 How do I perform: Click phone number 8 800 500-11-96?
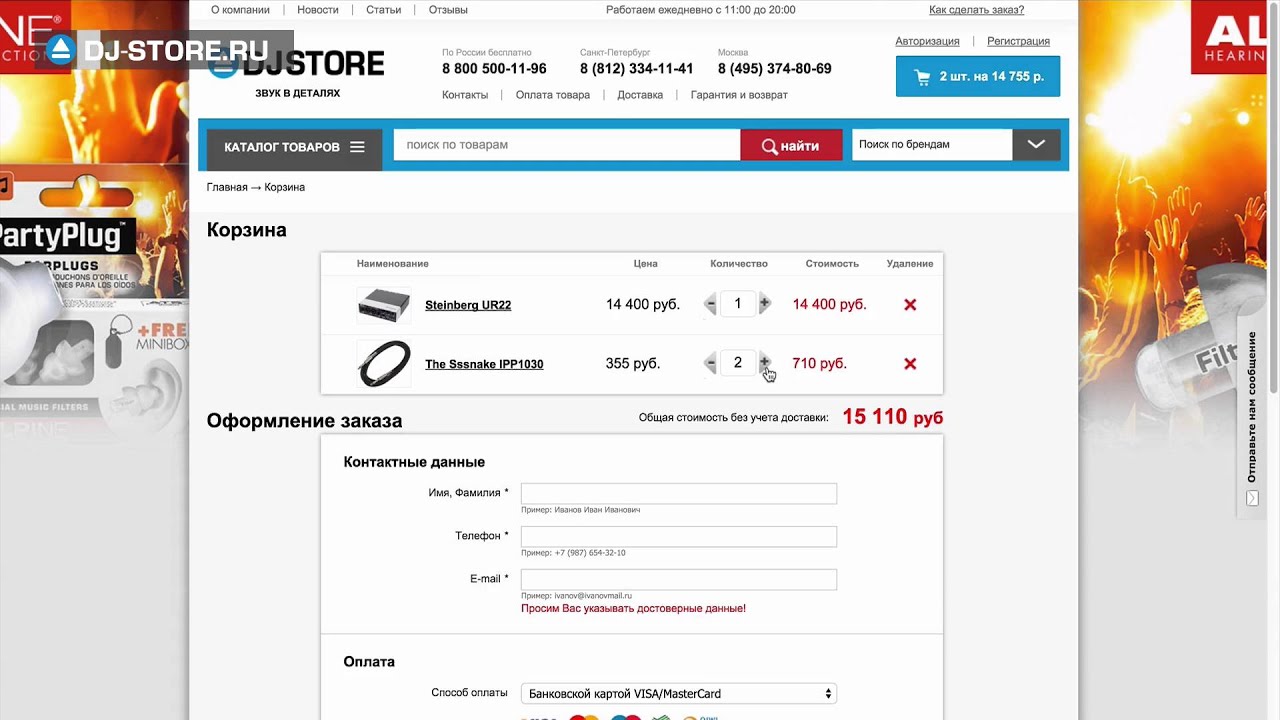click(494, 69)
